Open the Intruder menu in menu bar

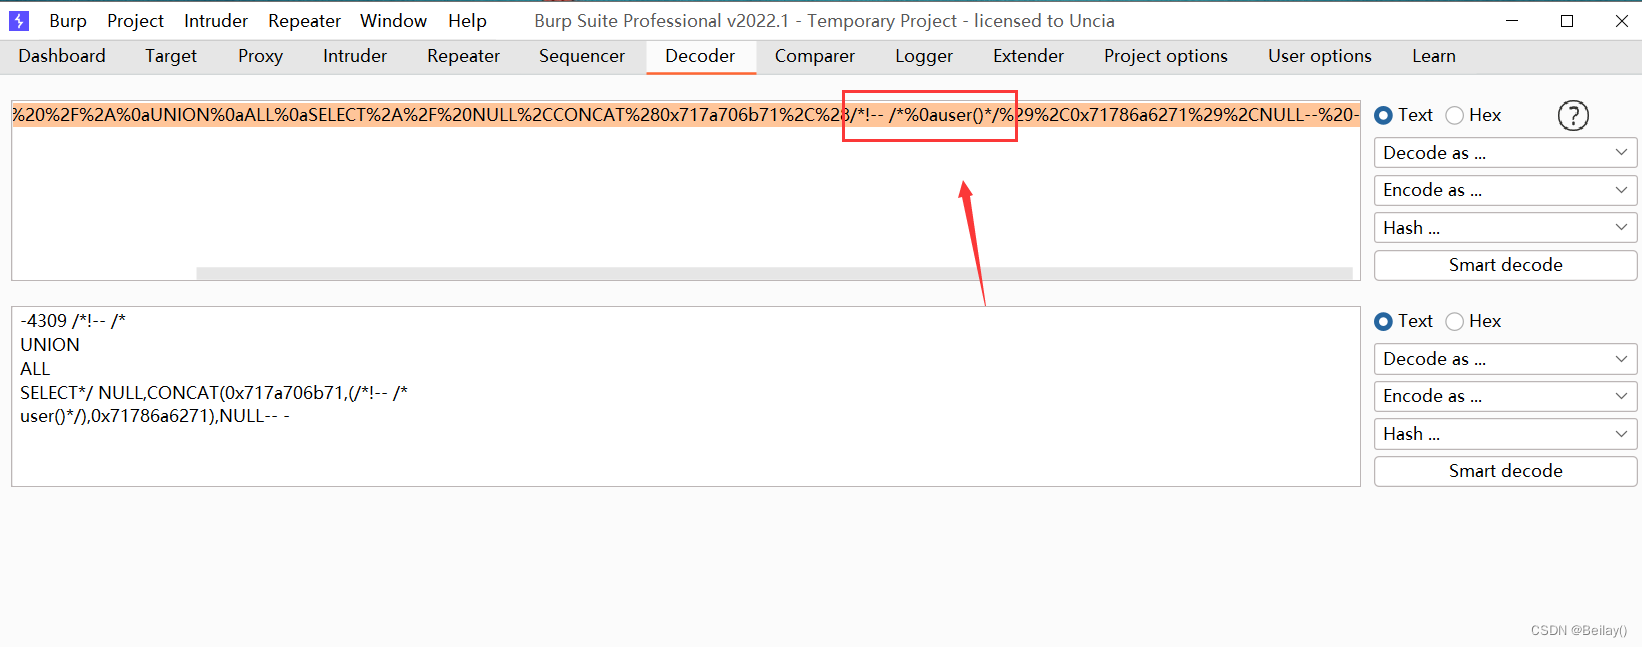(x=216, y=20)
